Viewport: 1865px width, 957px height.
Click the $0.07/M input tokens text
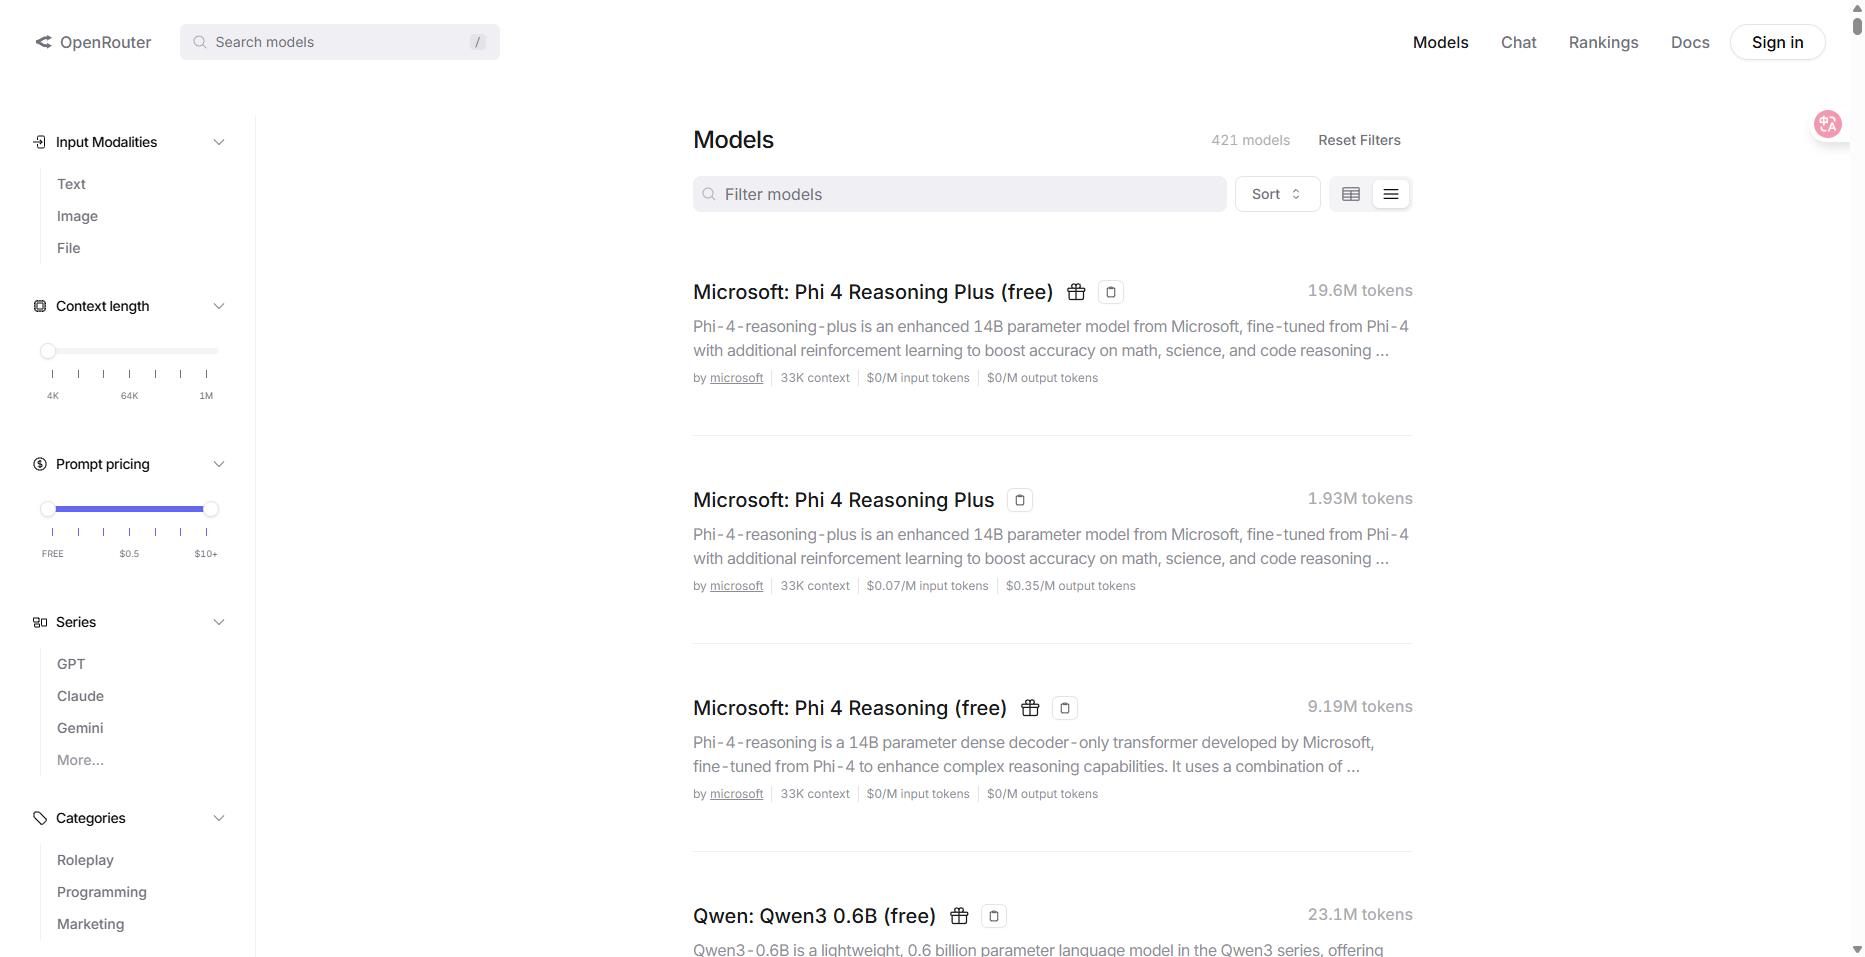(x=927, y=586)
